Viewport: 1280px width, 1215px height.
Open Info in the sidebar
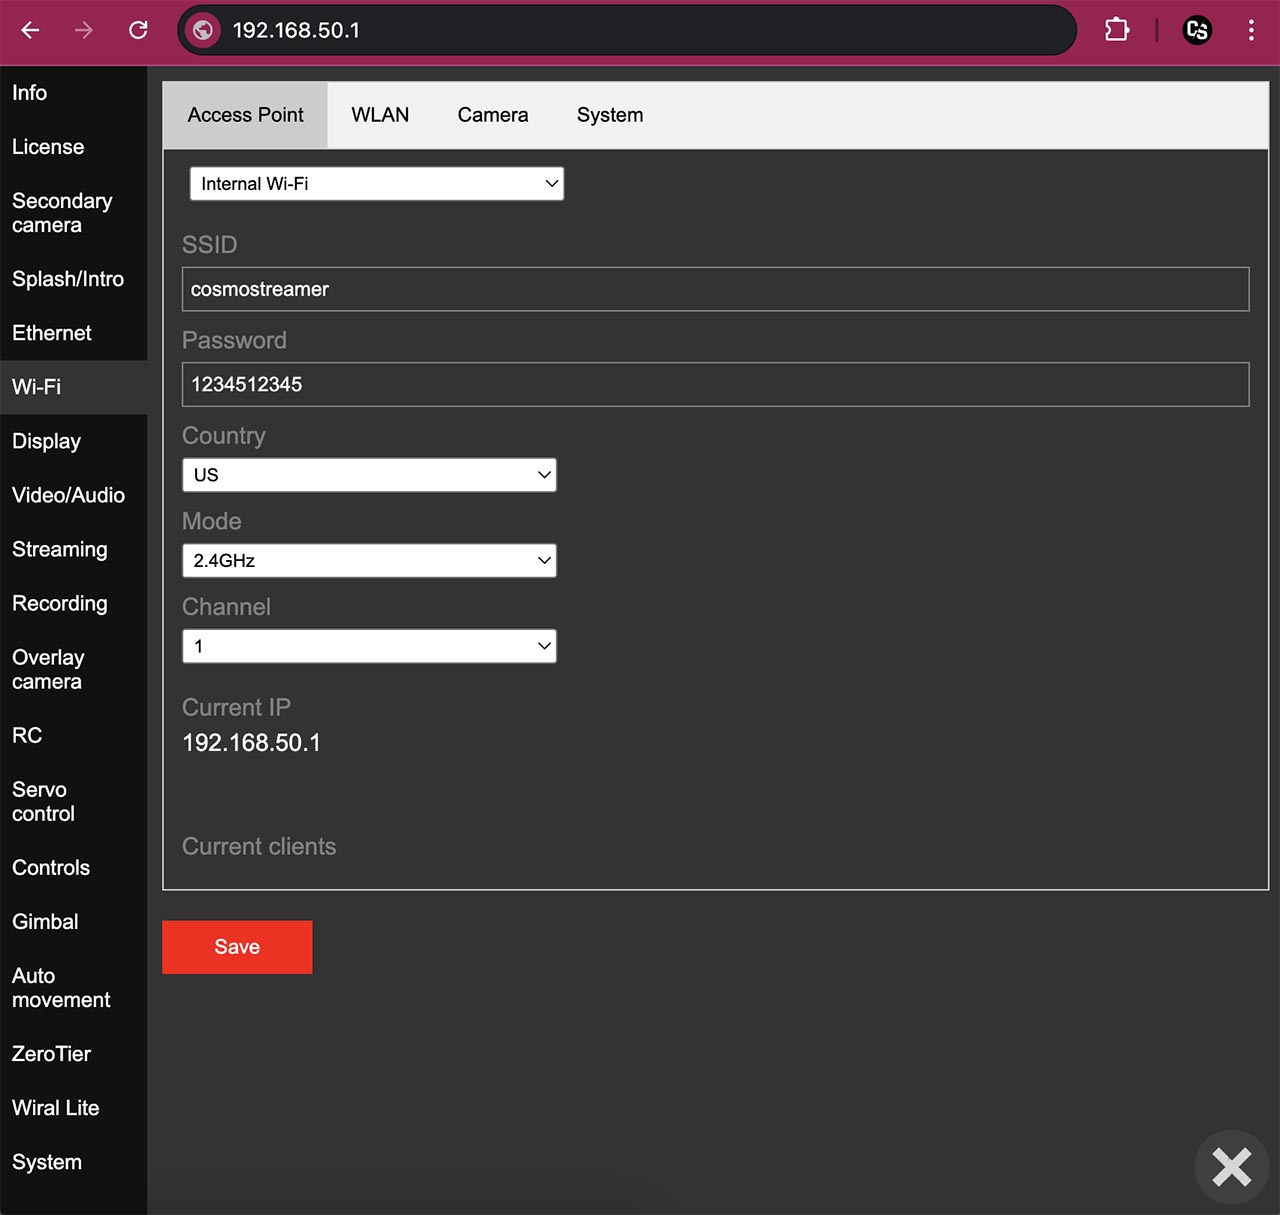point(73,93)
